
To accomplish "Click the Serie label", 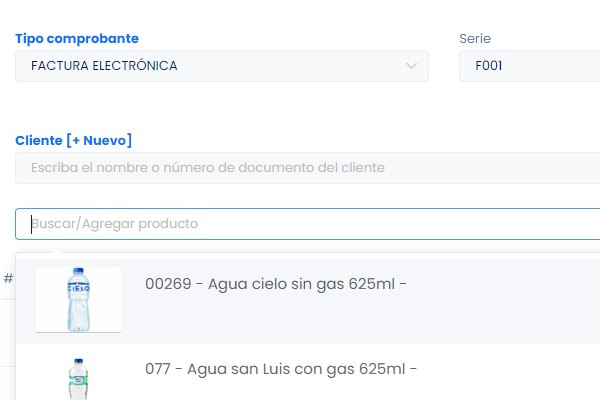I will [475, 39].
